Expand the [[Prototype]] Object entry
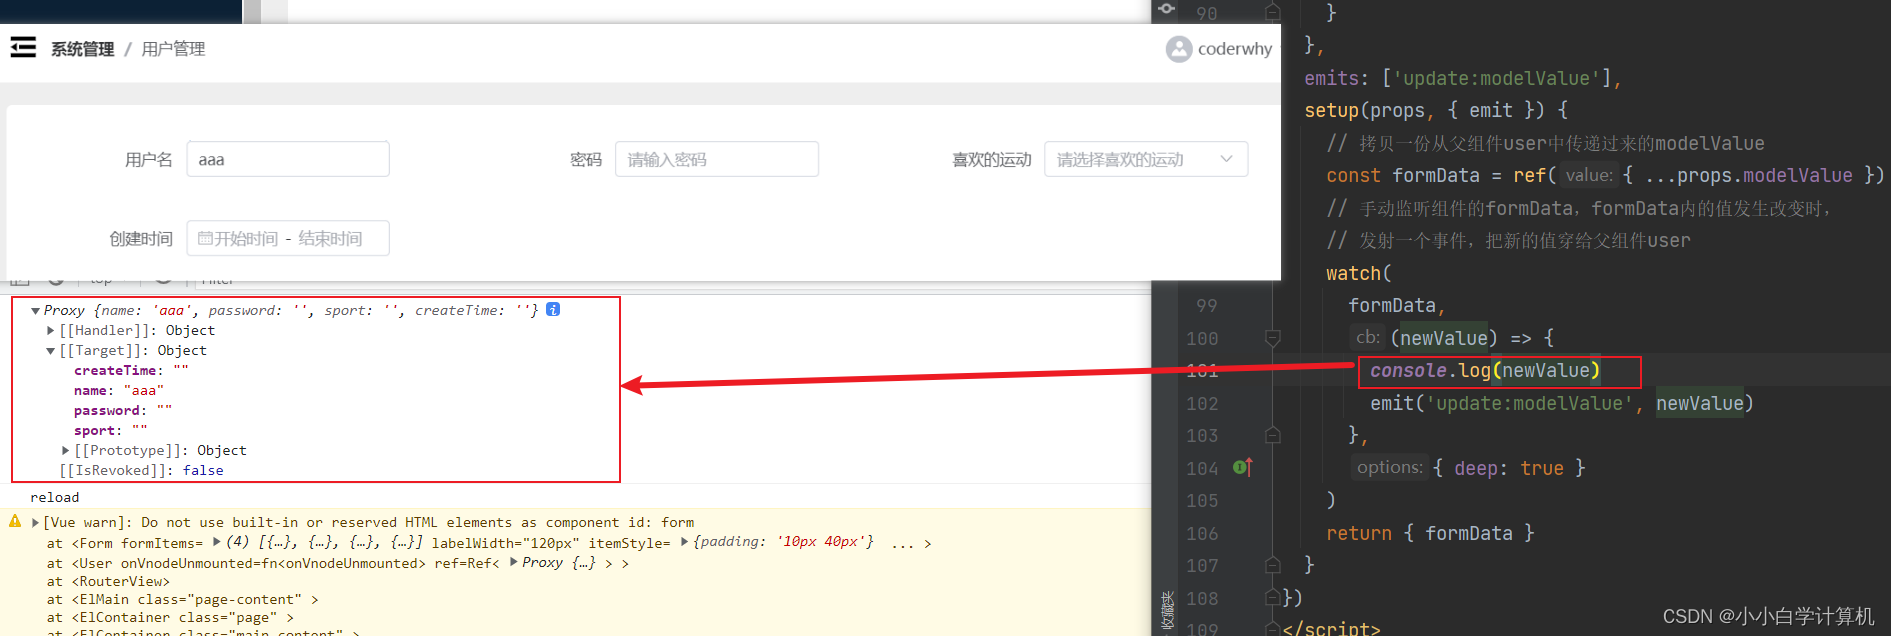1891x636 pixels. [66, 450]
